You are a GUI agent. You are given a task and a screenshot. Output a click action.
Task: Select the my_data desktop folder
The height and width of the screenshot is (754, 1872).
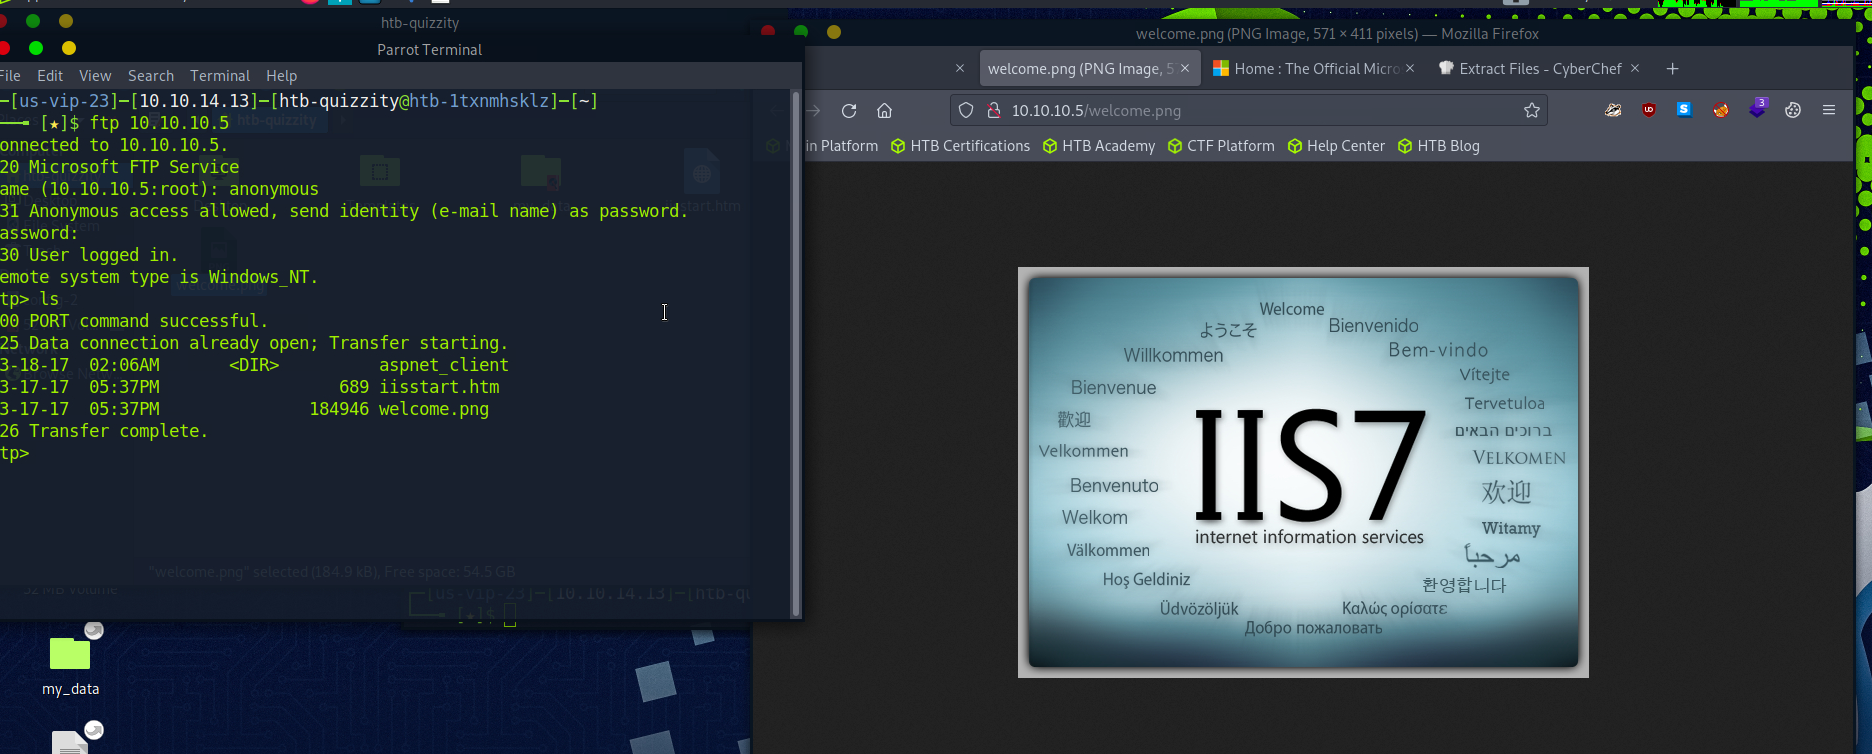pos(70,664)
